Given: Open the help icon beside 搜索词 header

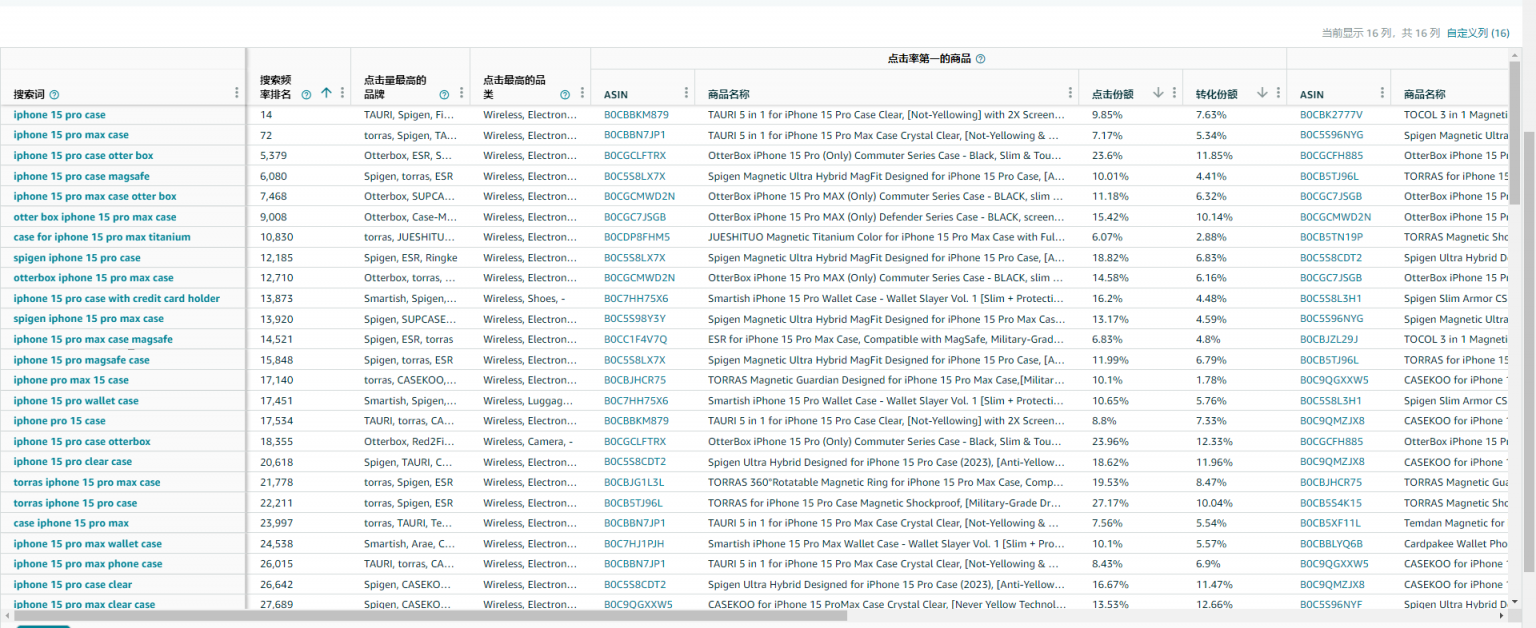Looking at the screenshot, I should click(x=54, y=94).
